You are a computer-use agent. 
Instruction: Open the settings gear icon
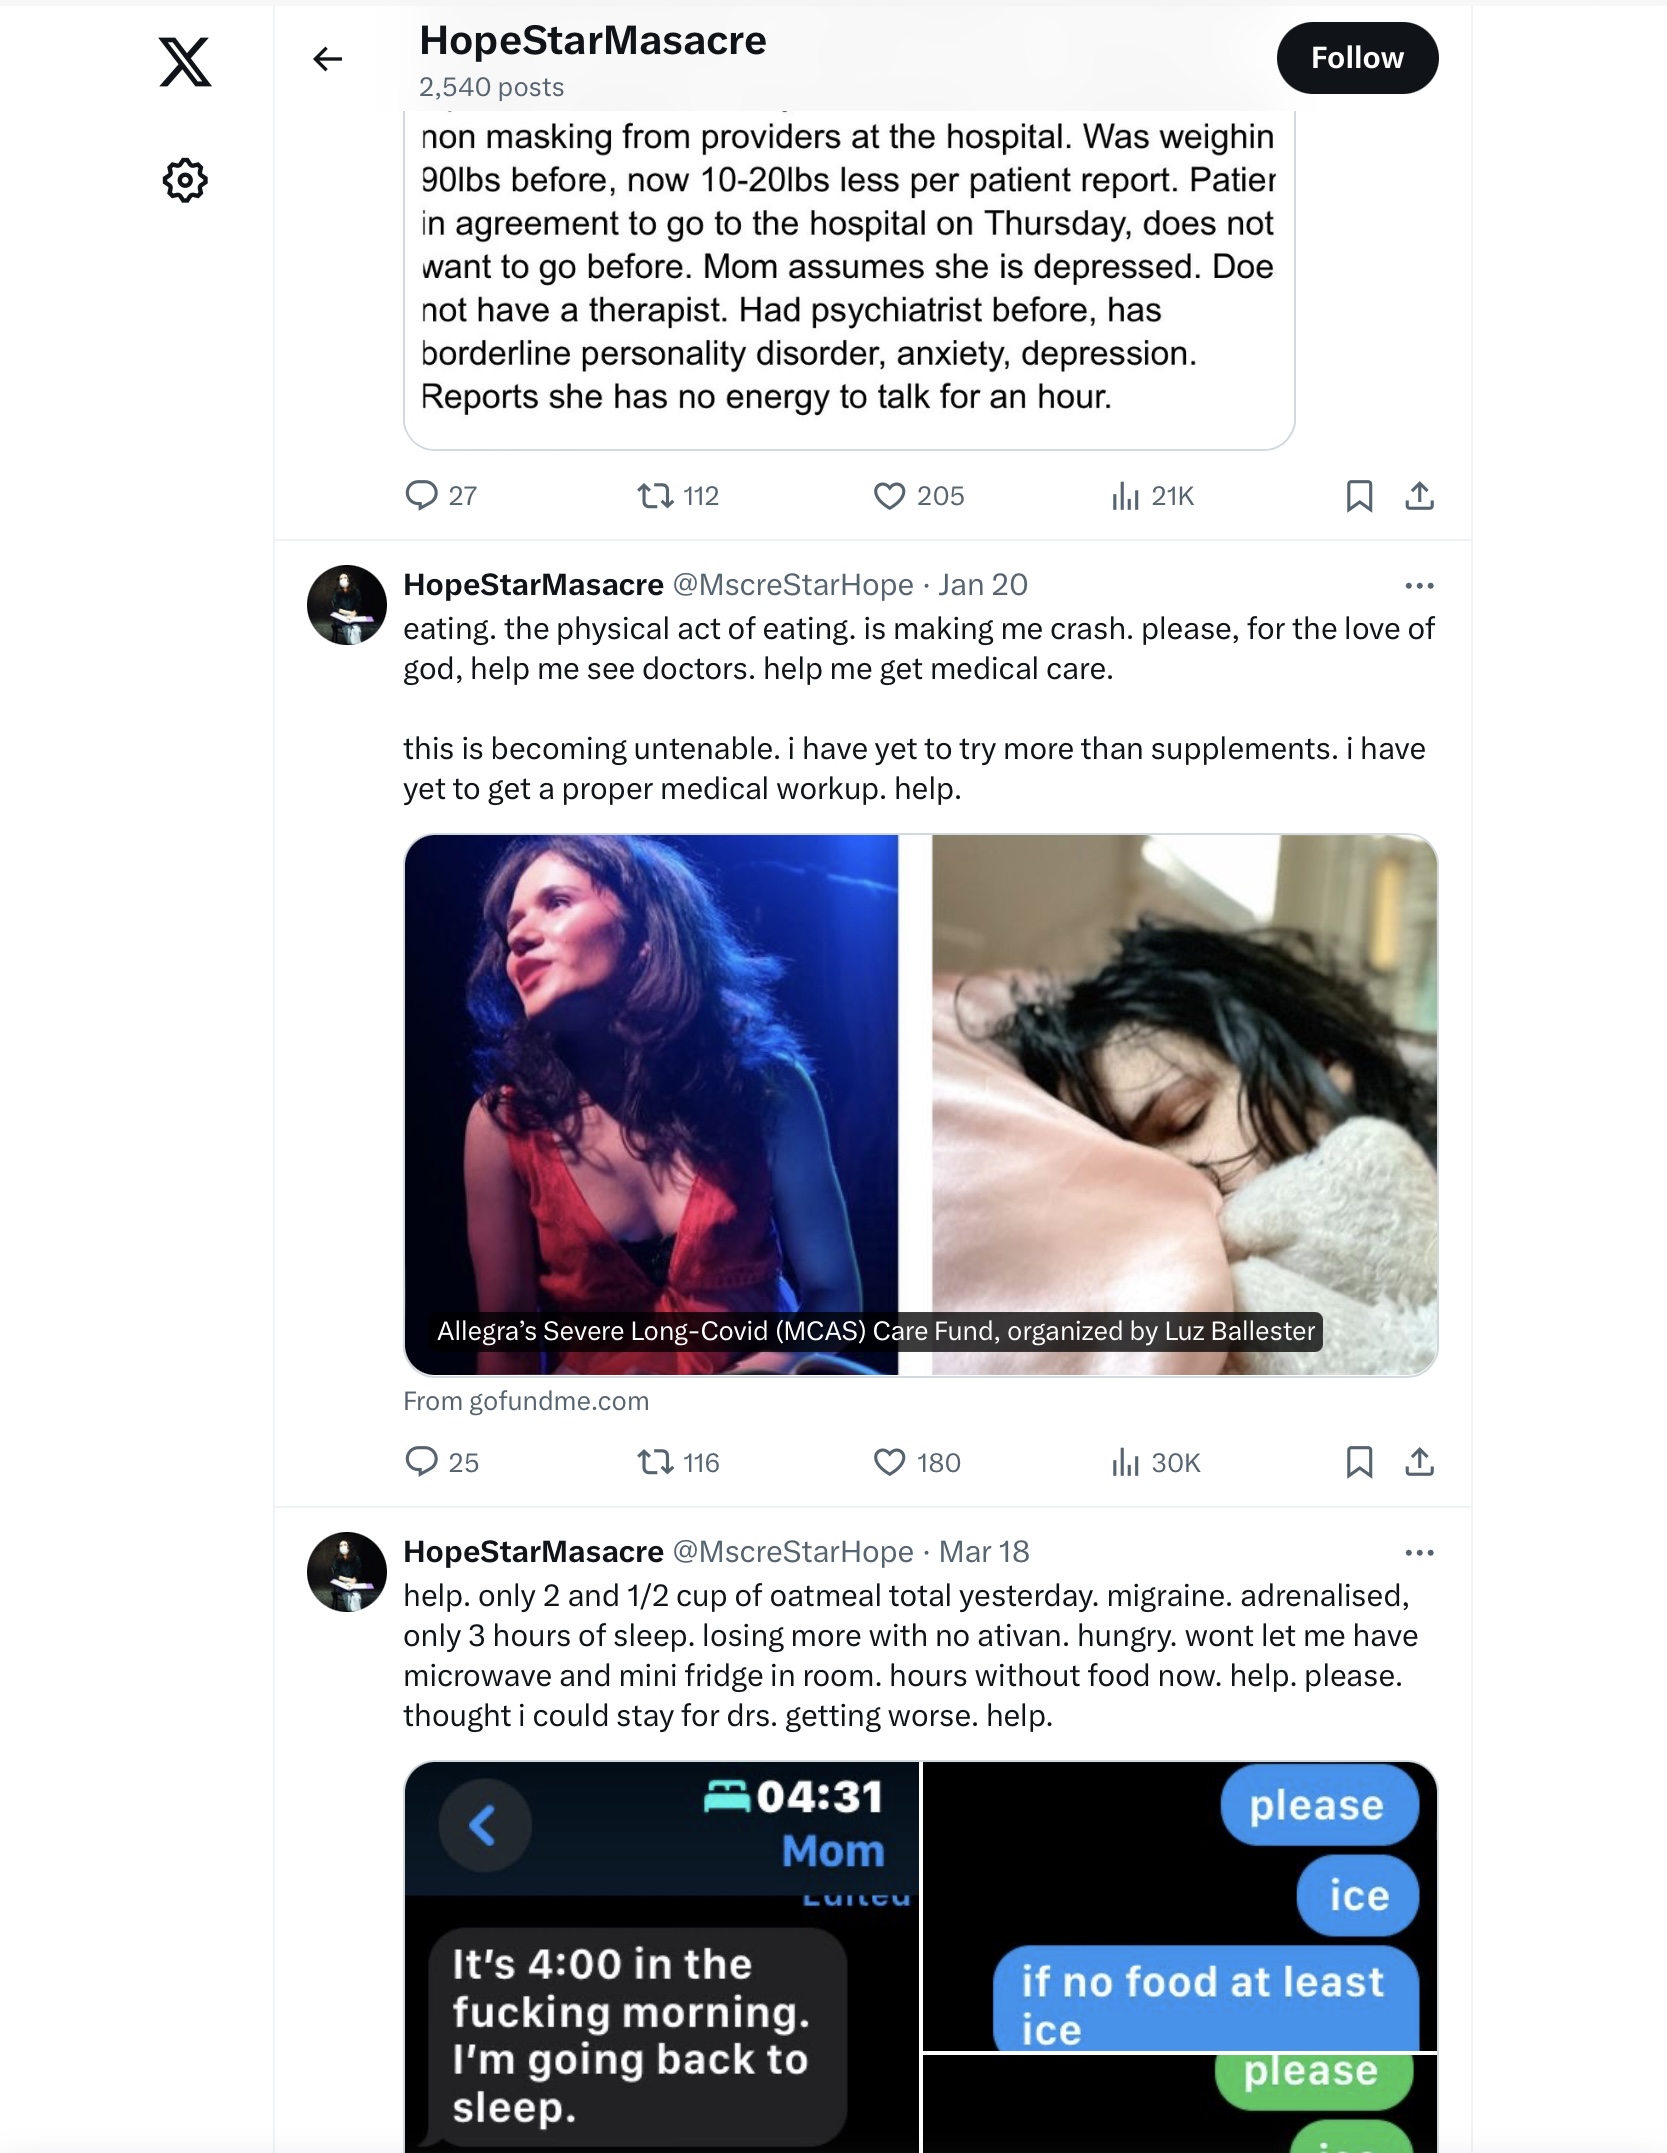pos(185,180)
